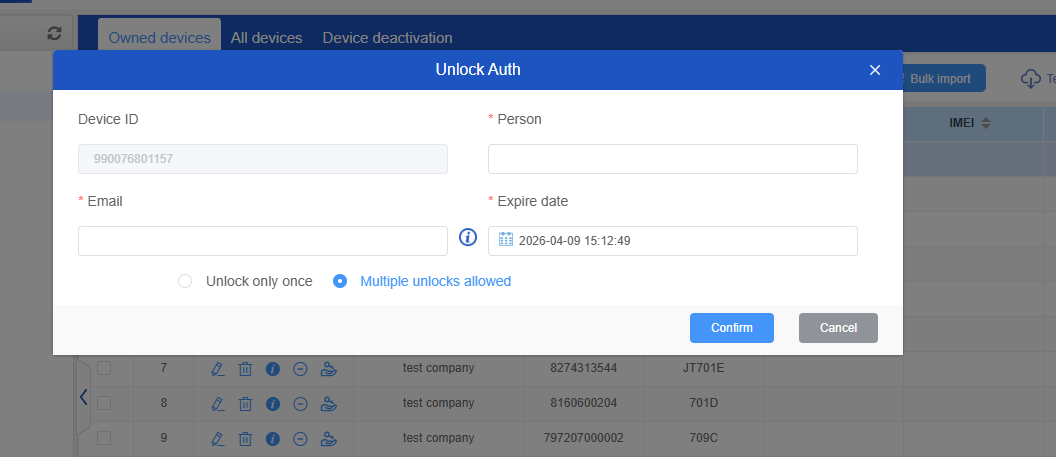The width and height of the screenshot is (1056, 457).
Task: Click into the Person input field
Action: point(672,159)
